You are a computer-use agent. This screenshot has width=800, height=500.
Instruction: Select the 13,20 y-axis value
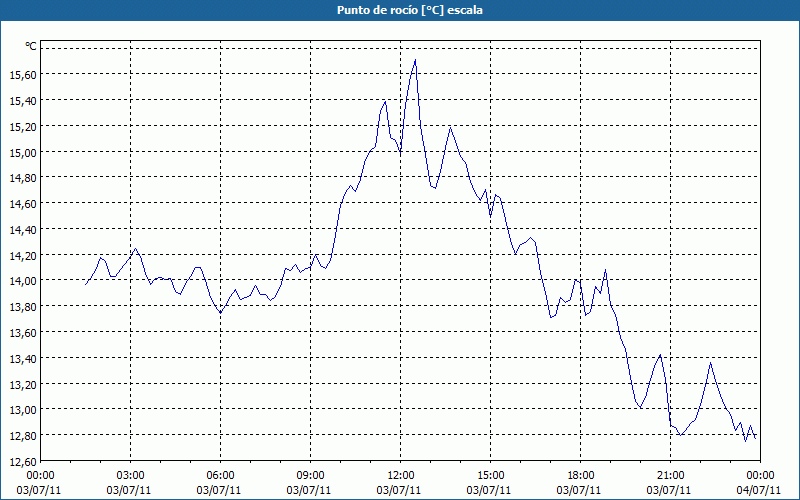(23, 385)
